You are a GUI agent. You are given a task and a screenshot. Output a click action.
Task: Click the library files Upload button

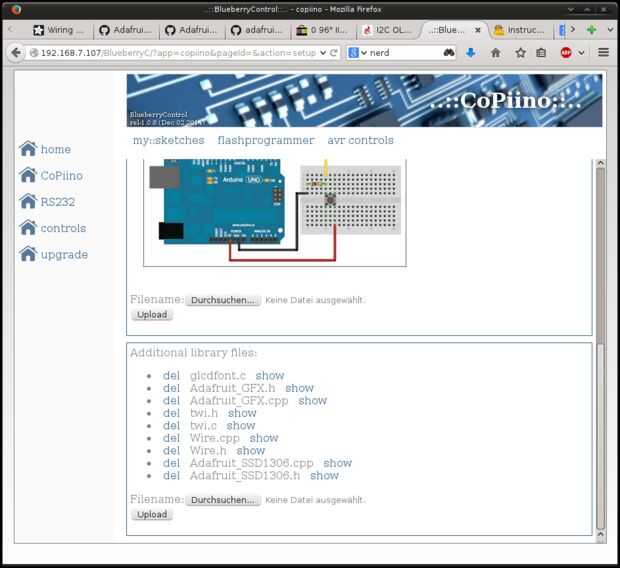[x=152, y=515]
